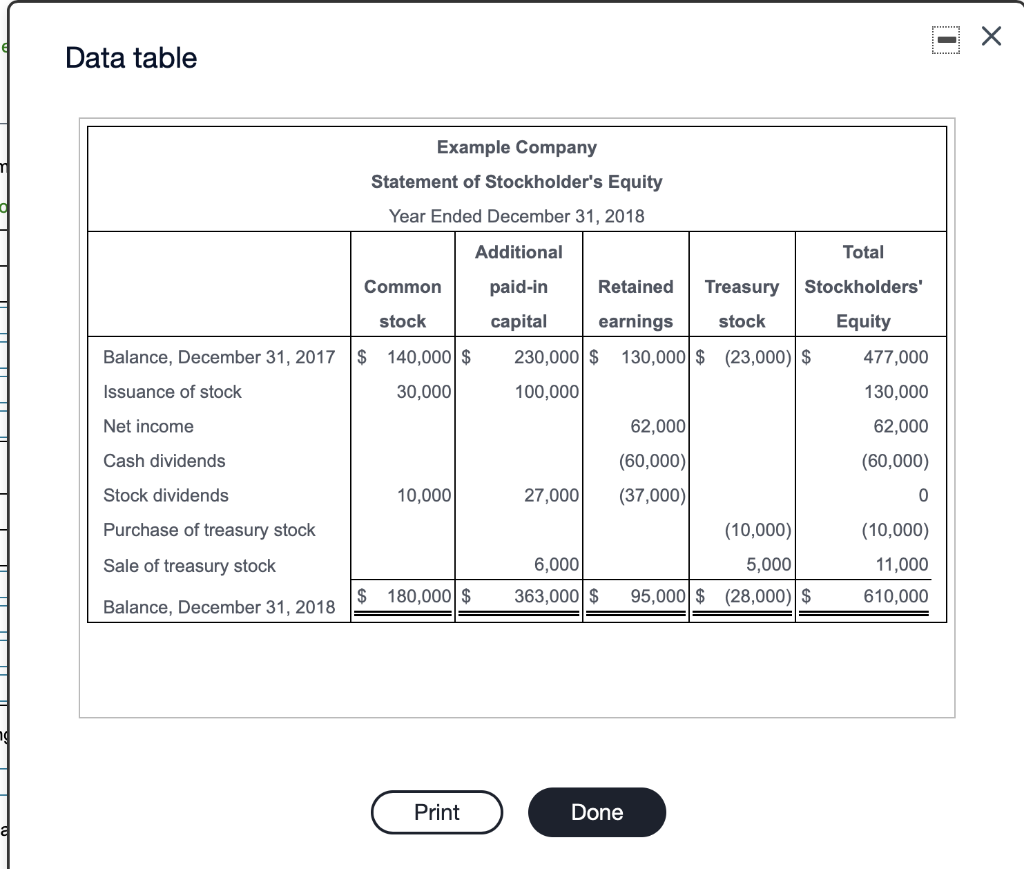Select the Total Stockholders' Equity header
This screenshot has height=869, width=1024.
click(862, 286)
